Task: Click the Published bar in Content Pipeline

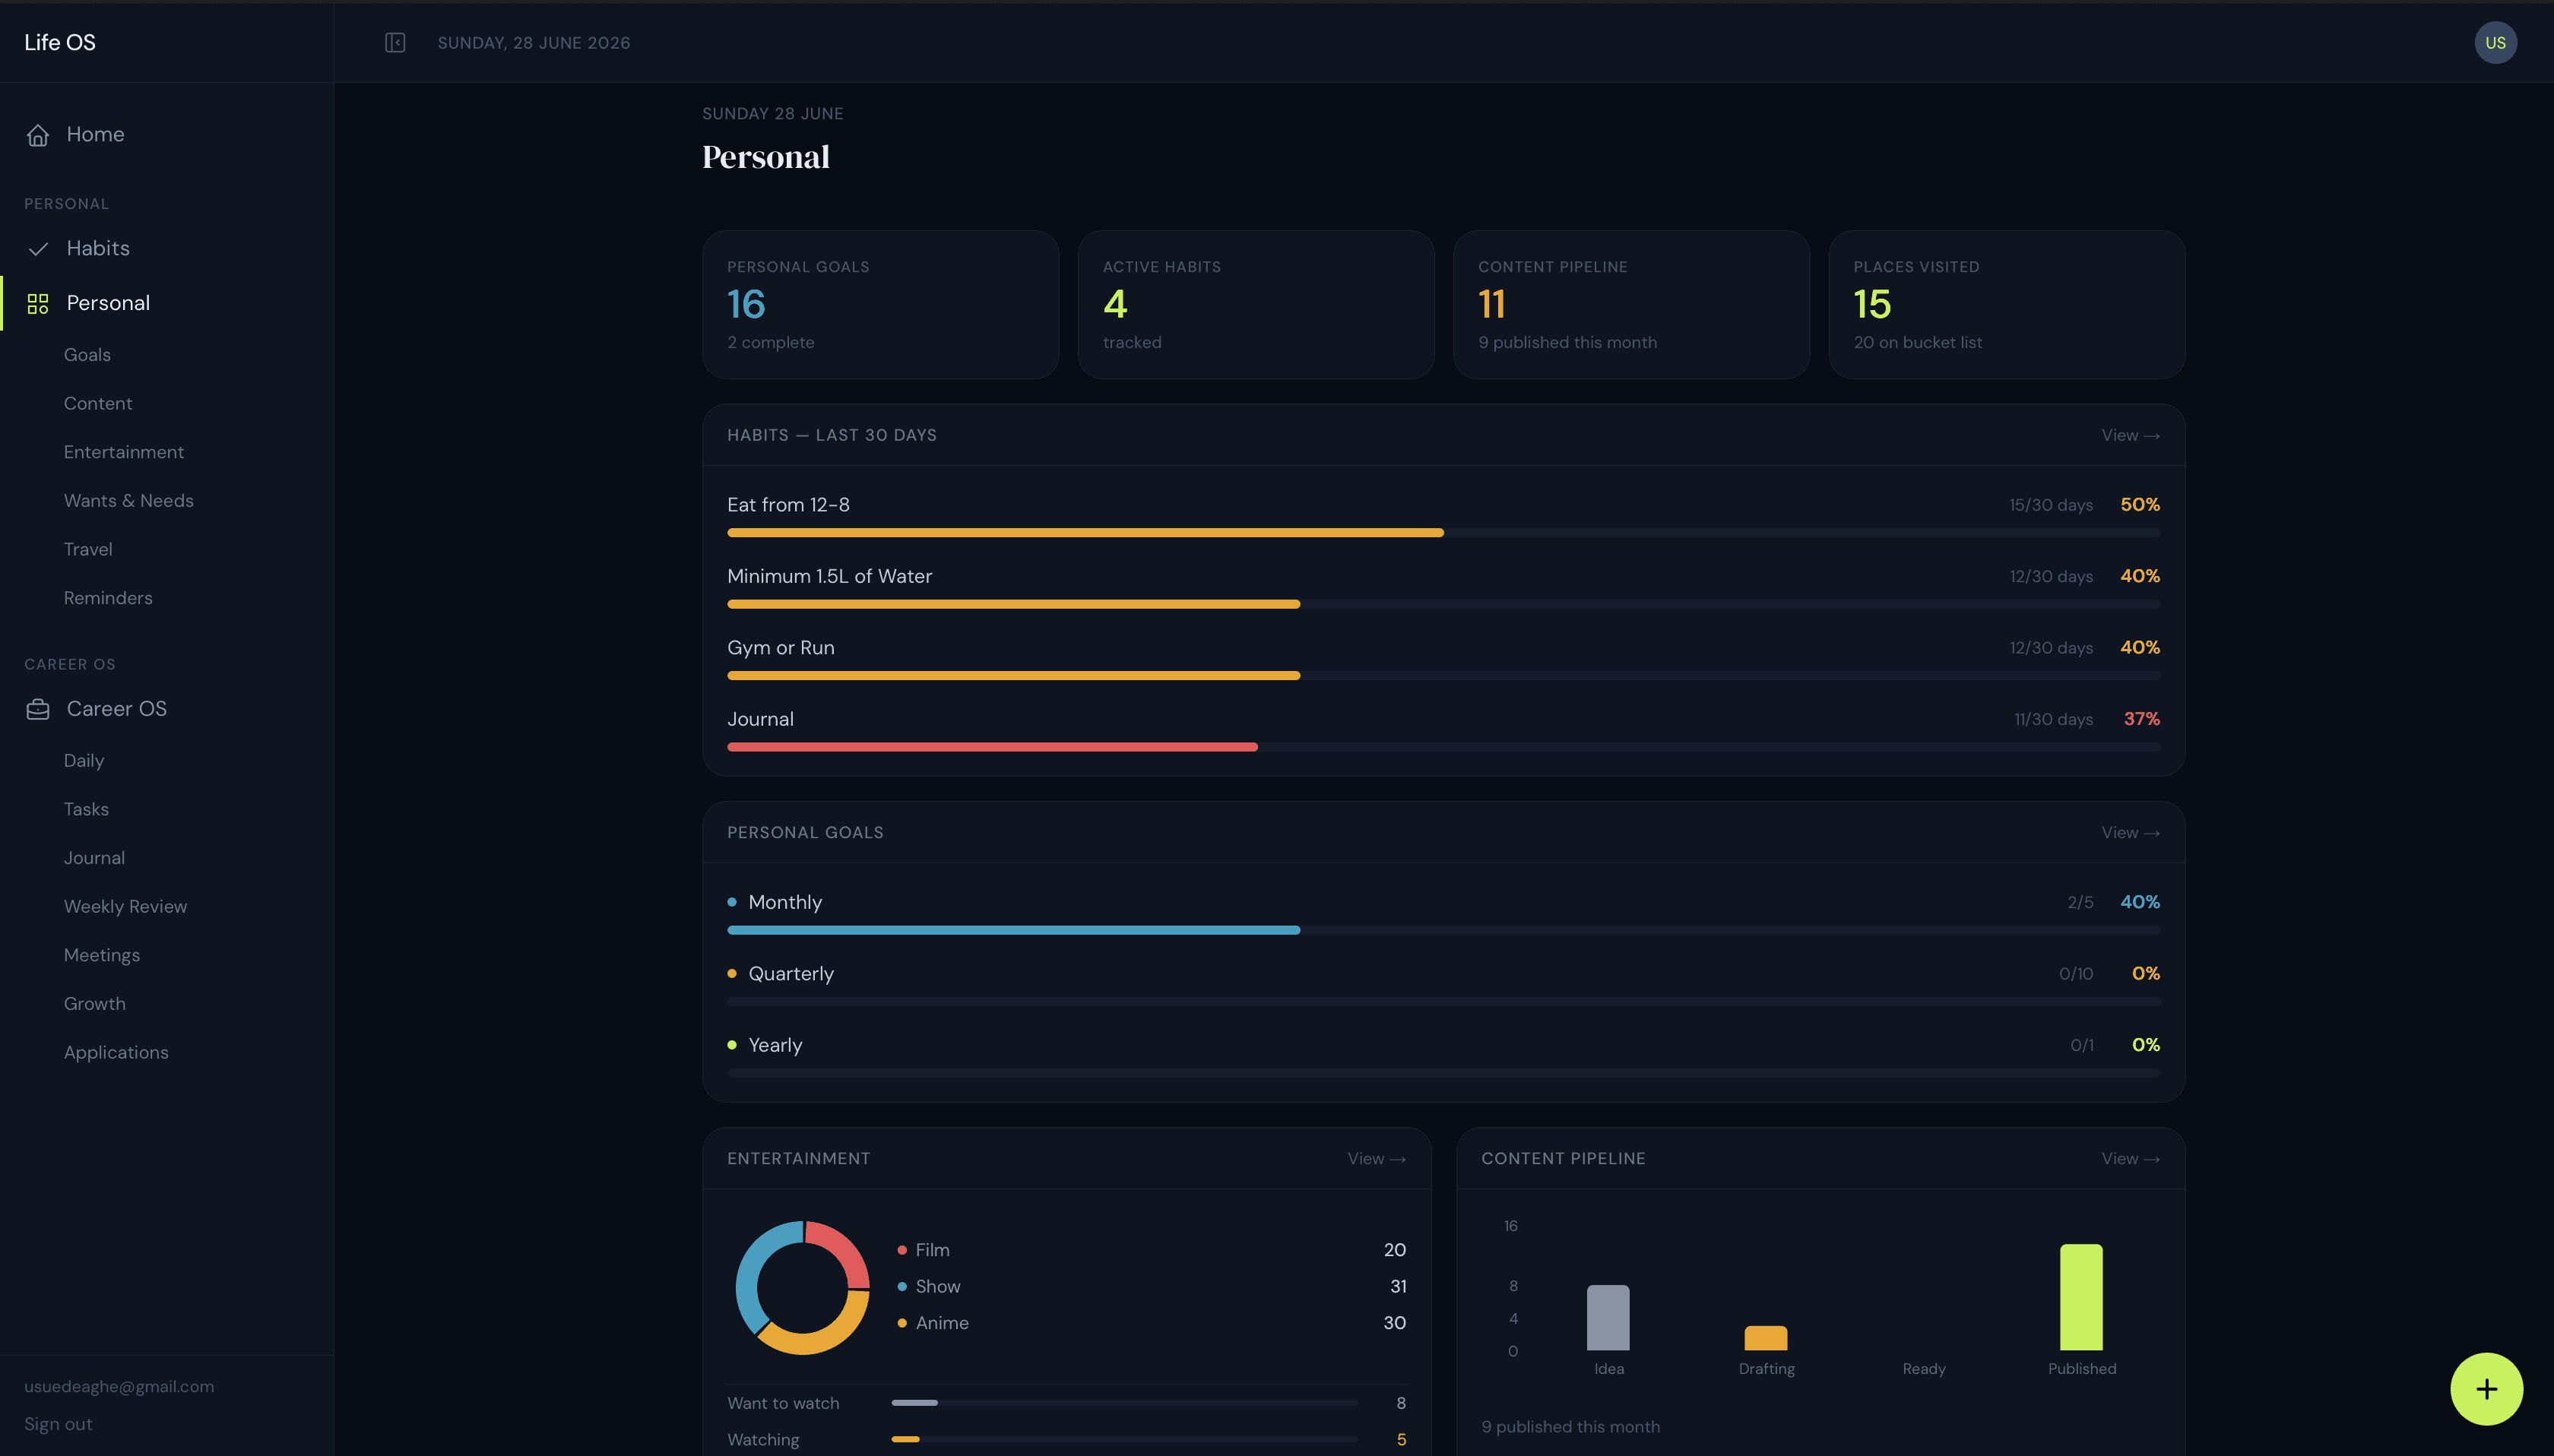Action: [x=2081, y=1297]
